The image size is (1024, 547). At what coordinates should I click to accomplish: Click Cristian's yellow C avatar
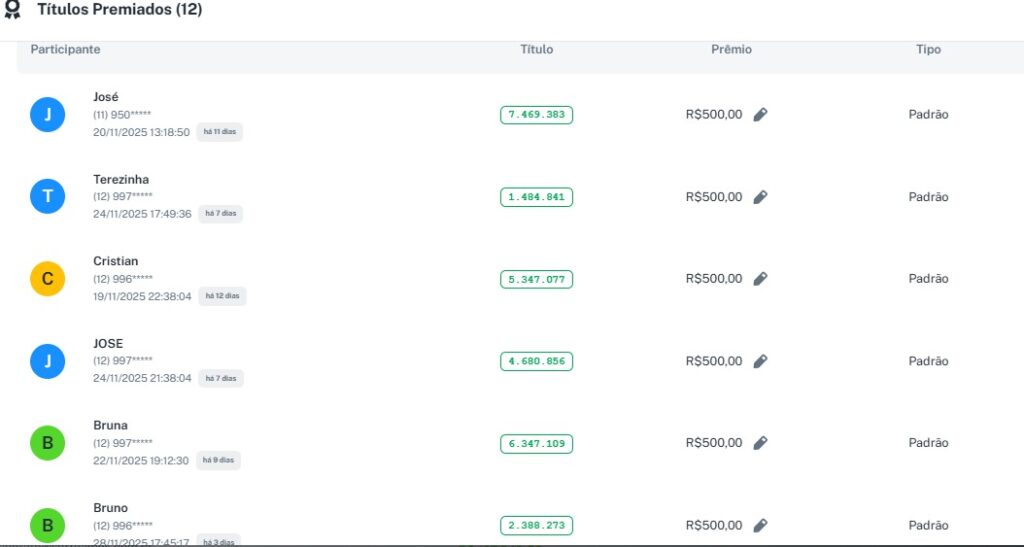47,279
